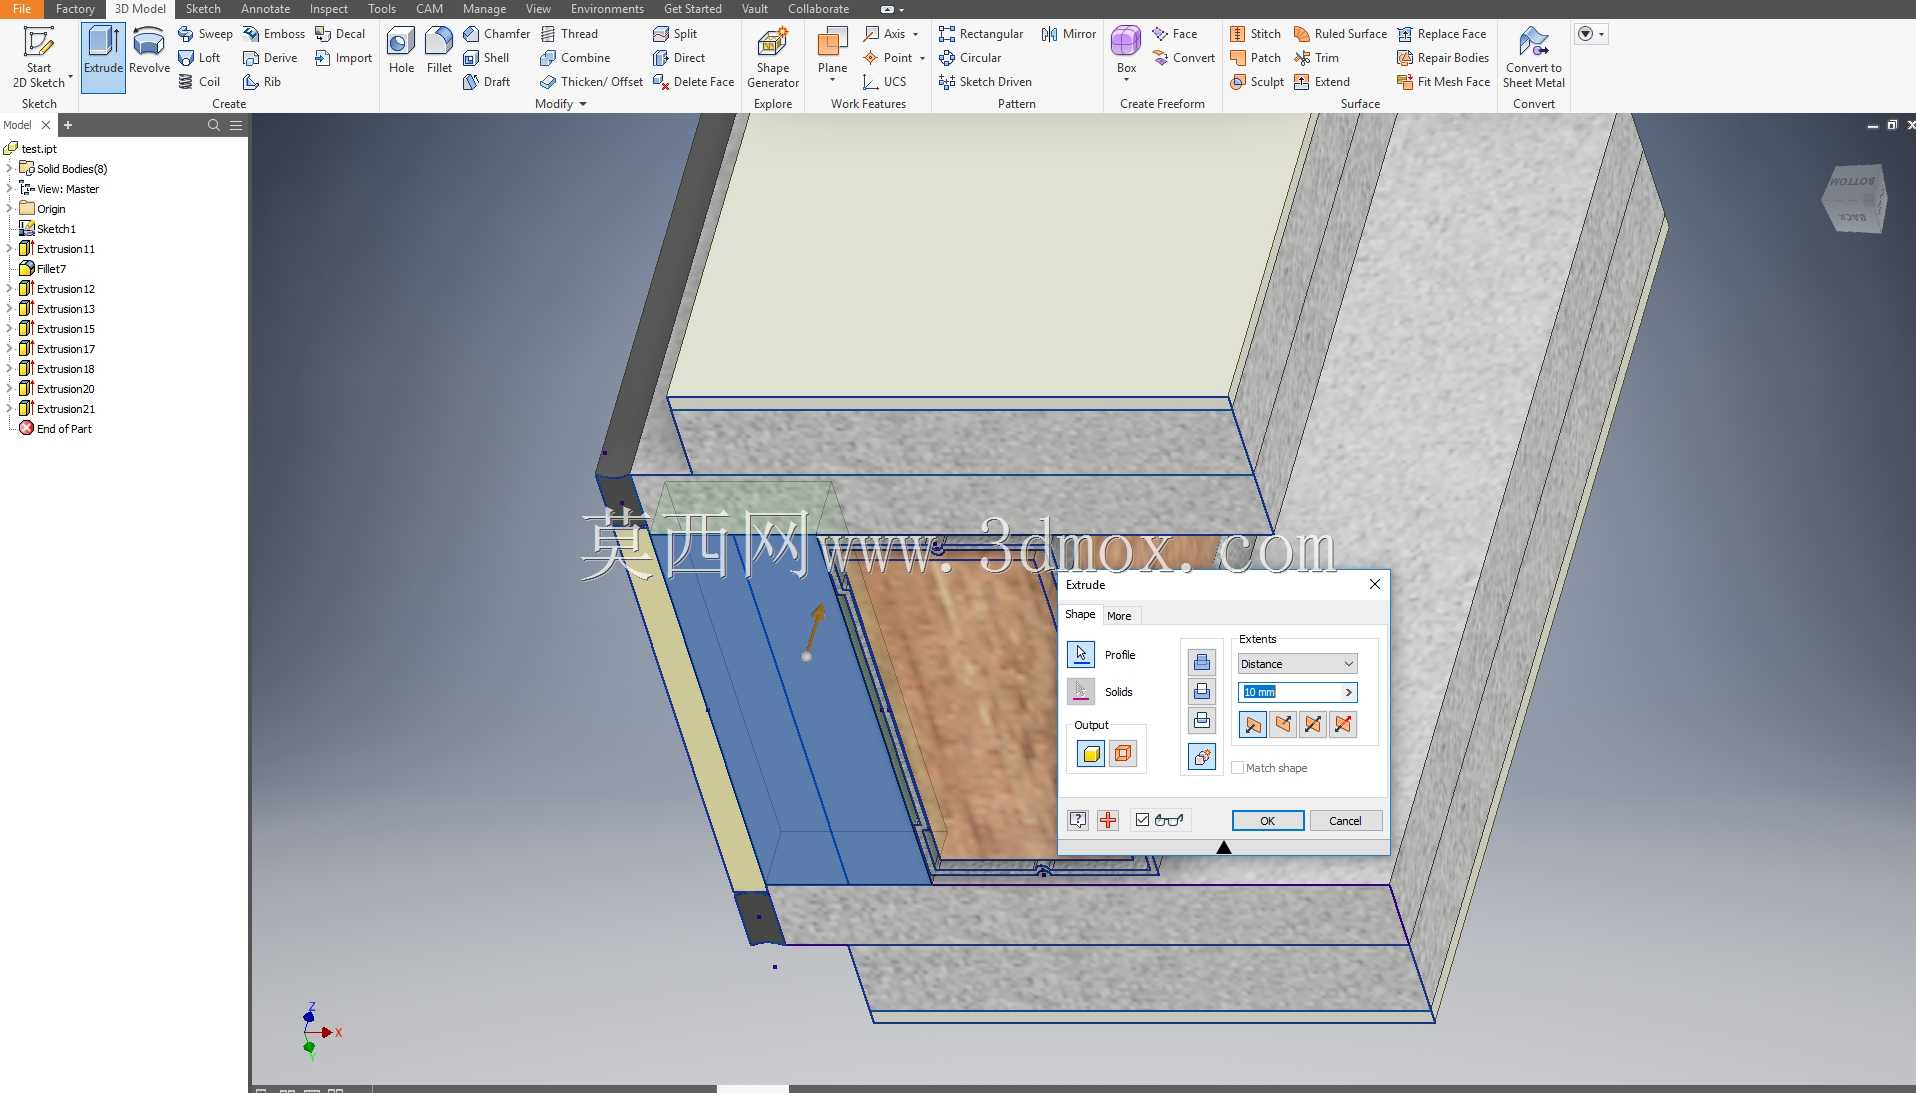Close the Extrude dialog
This screenshot has width=1916, height=1093.
pos(1374,584)
